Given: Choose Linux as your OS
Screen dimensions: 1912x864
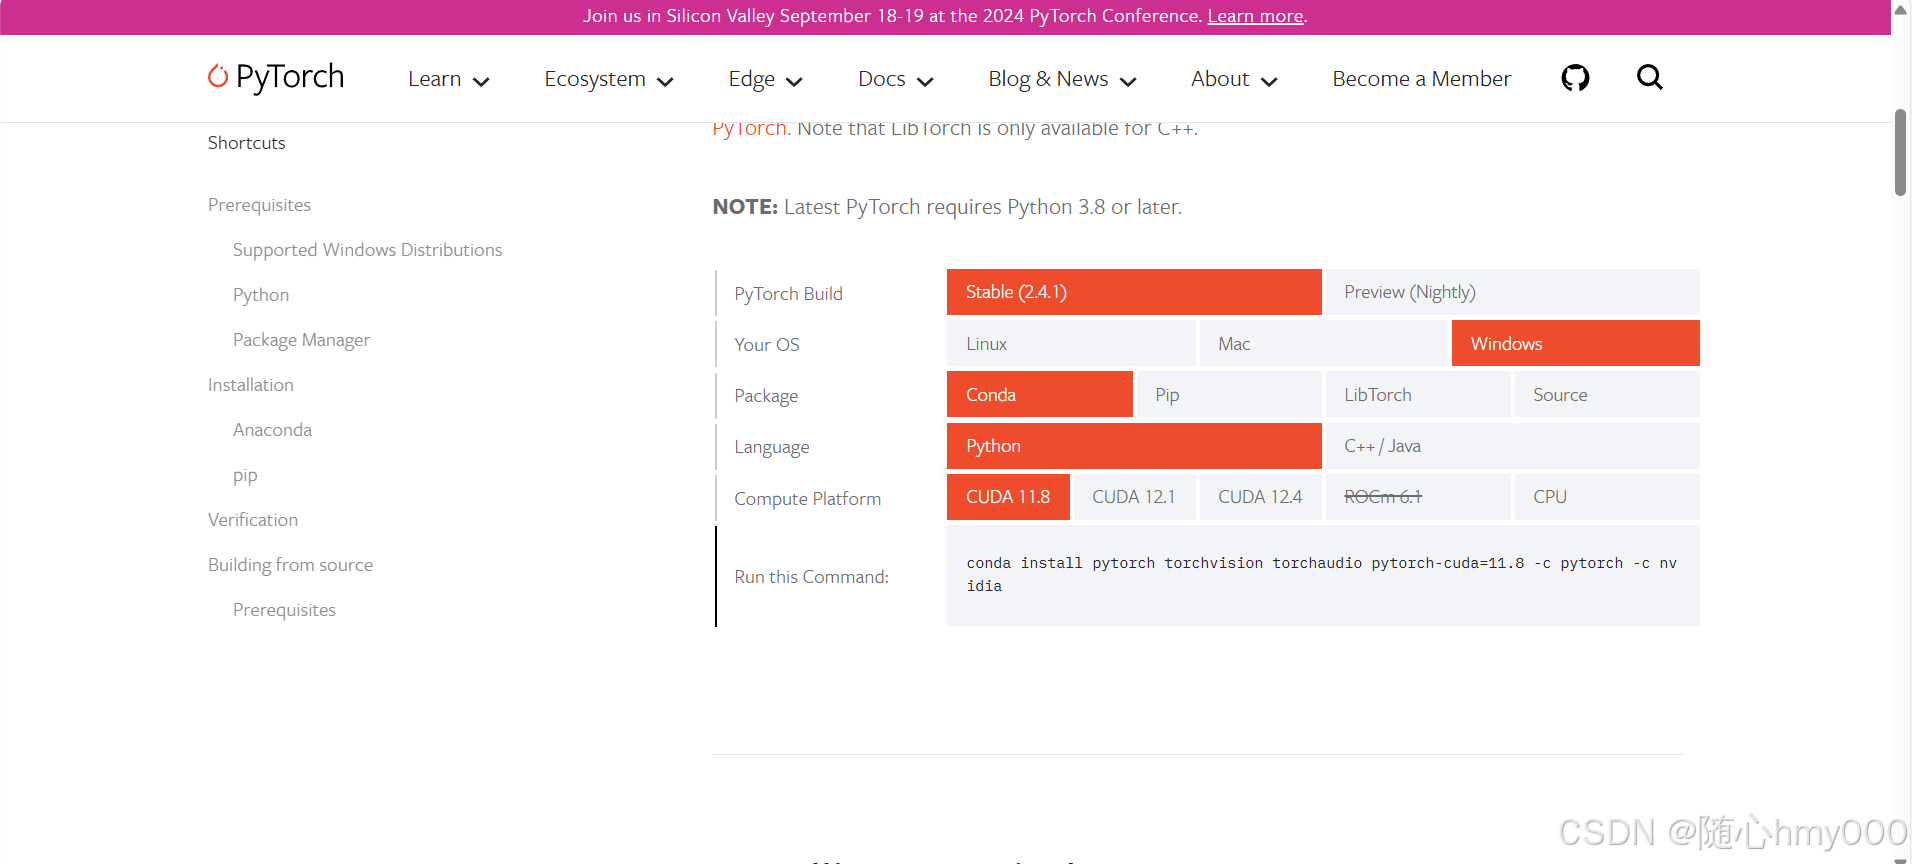Looking at the screenshot, I should pos(1071,343).
